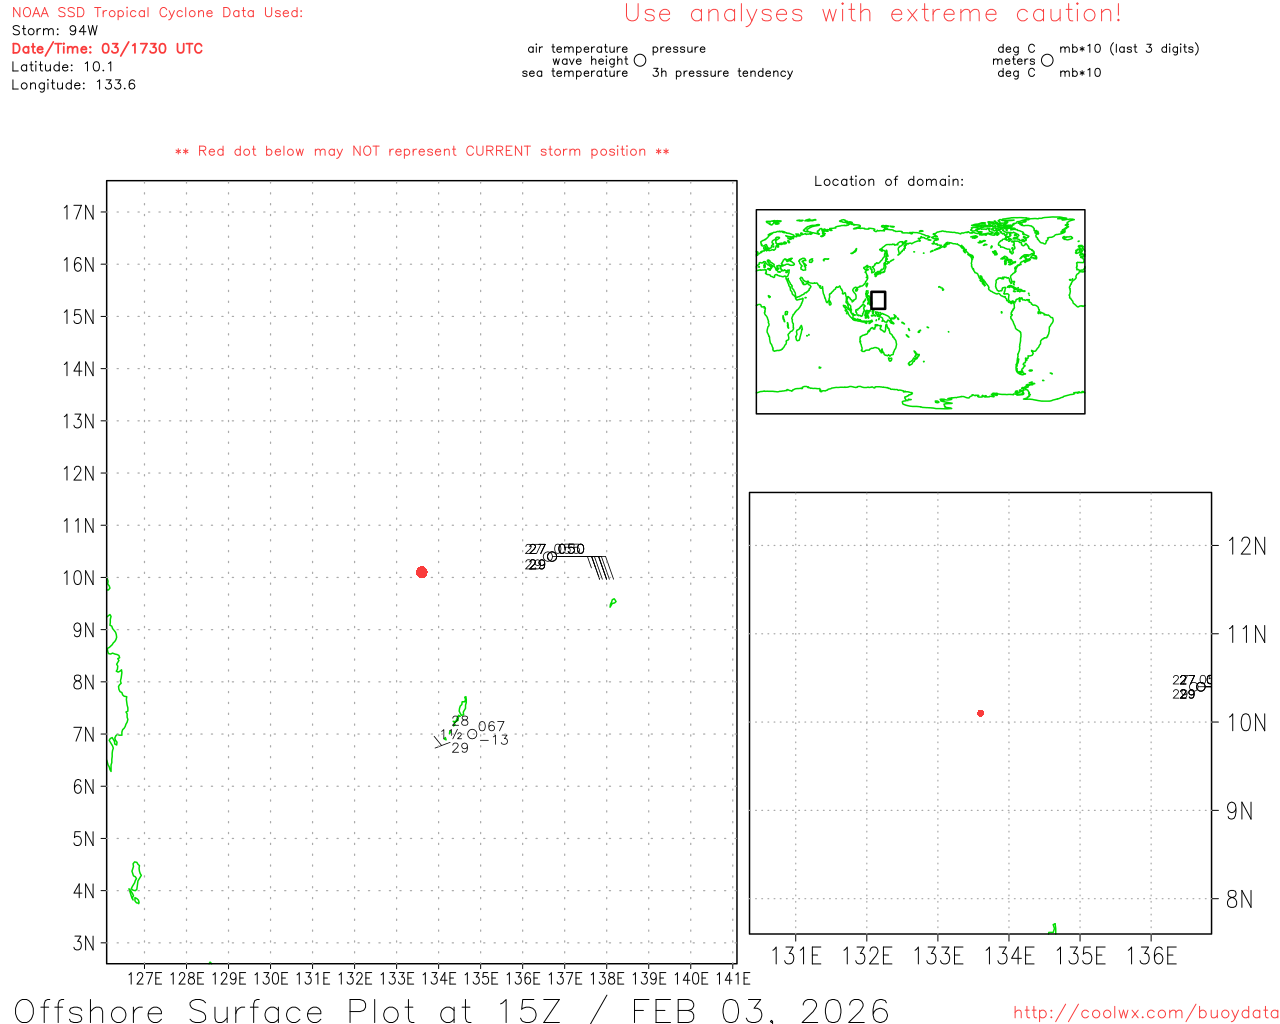Click the legend circle next to wave height
This screenshot has width=1280, height=1024.
click(x=640, y=60)
